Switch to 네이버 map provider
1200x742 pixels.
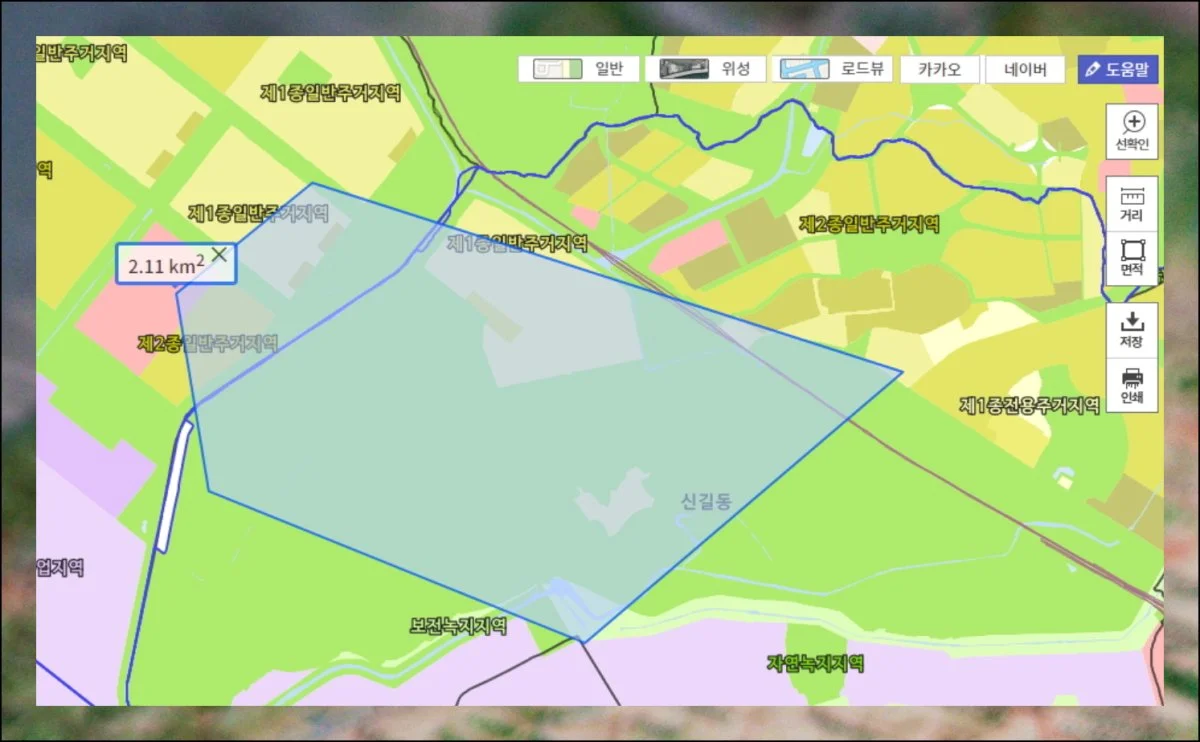[x=1025, y=69]
